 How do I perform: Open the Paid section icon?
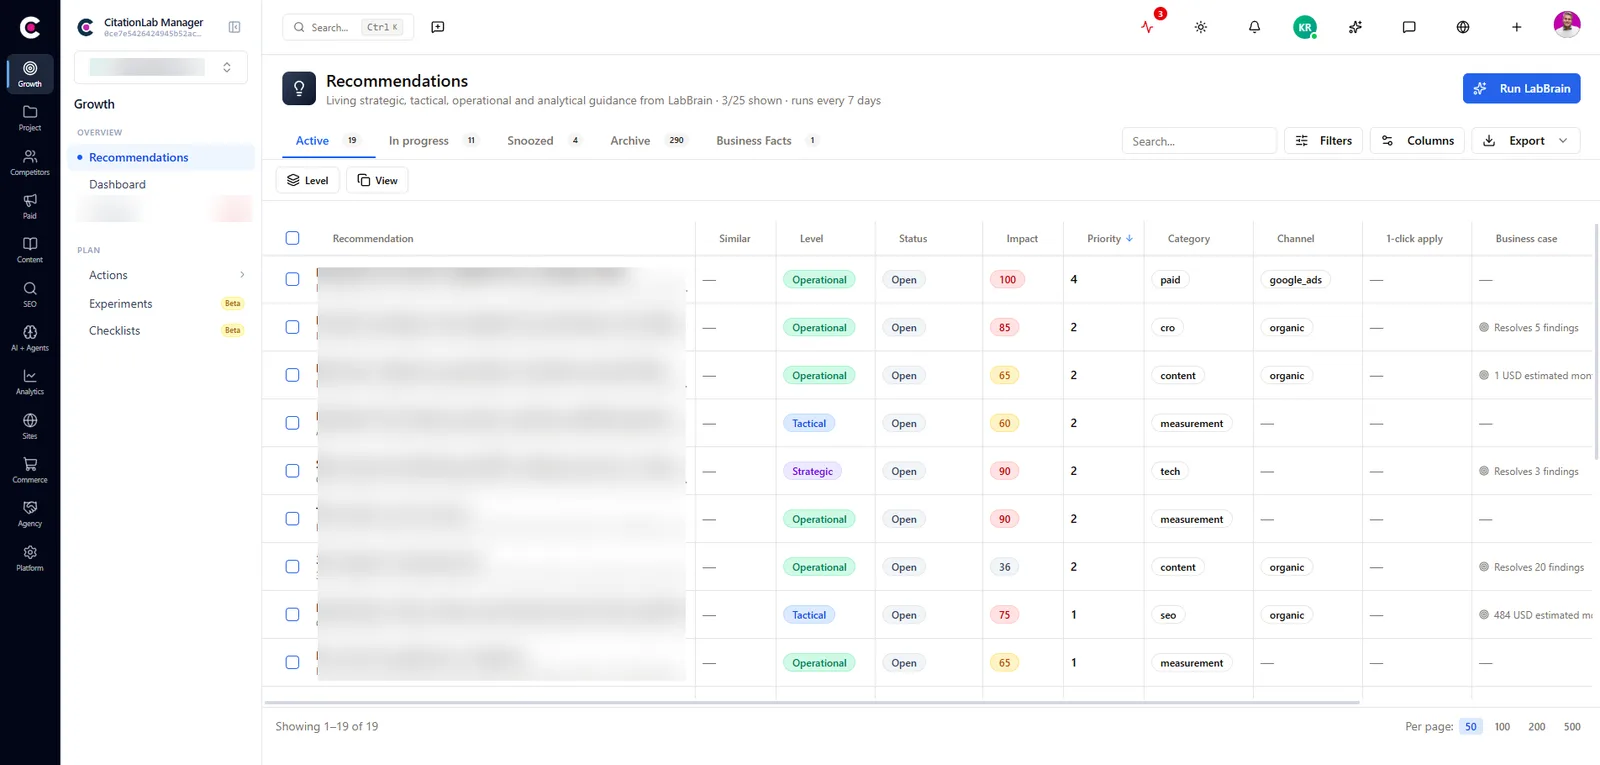[30, 205]
